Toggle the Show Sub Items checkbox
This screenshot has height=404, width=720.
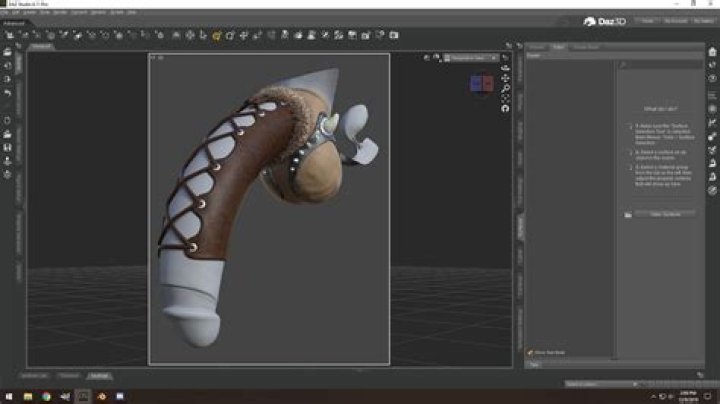[x=531, y=353]
